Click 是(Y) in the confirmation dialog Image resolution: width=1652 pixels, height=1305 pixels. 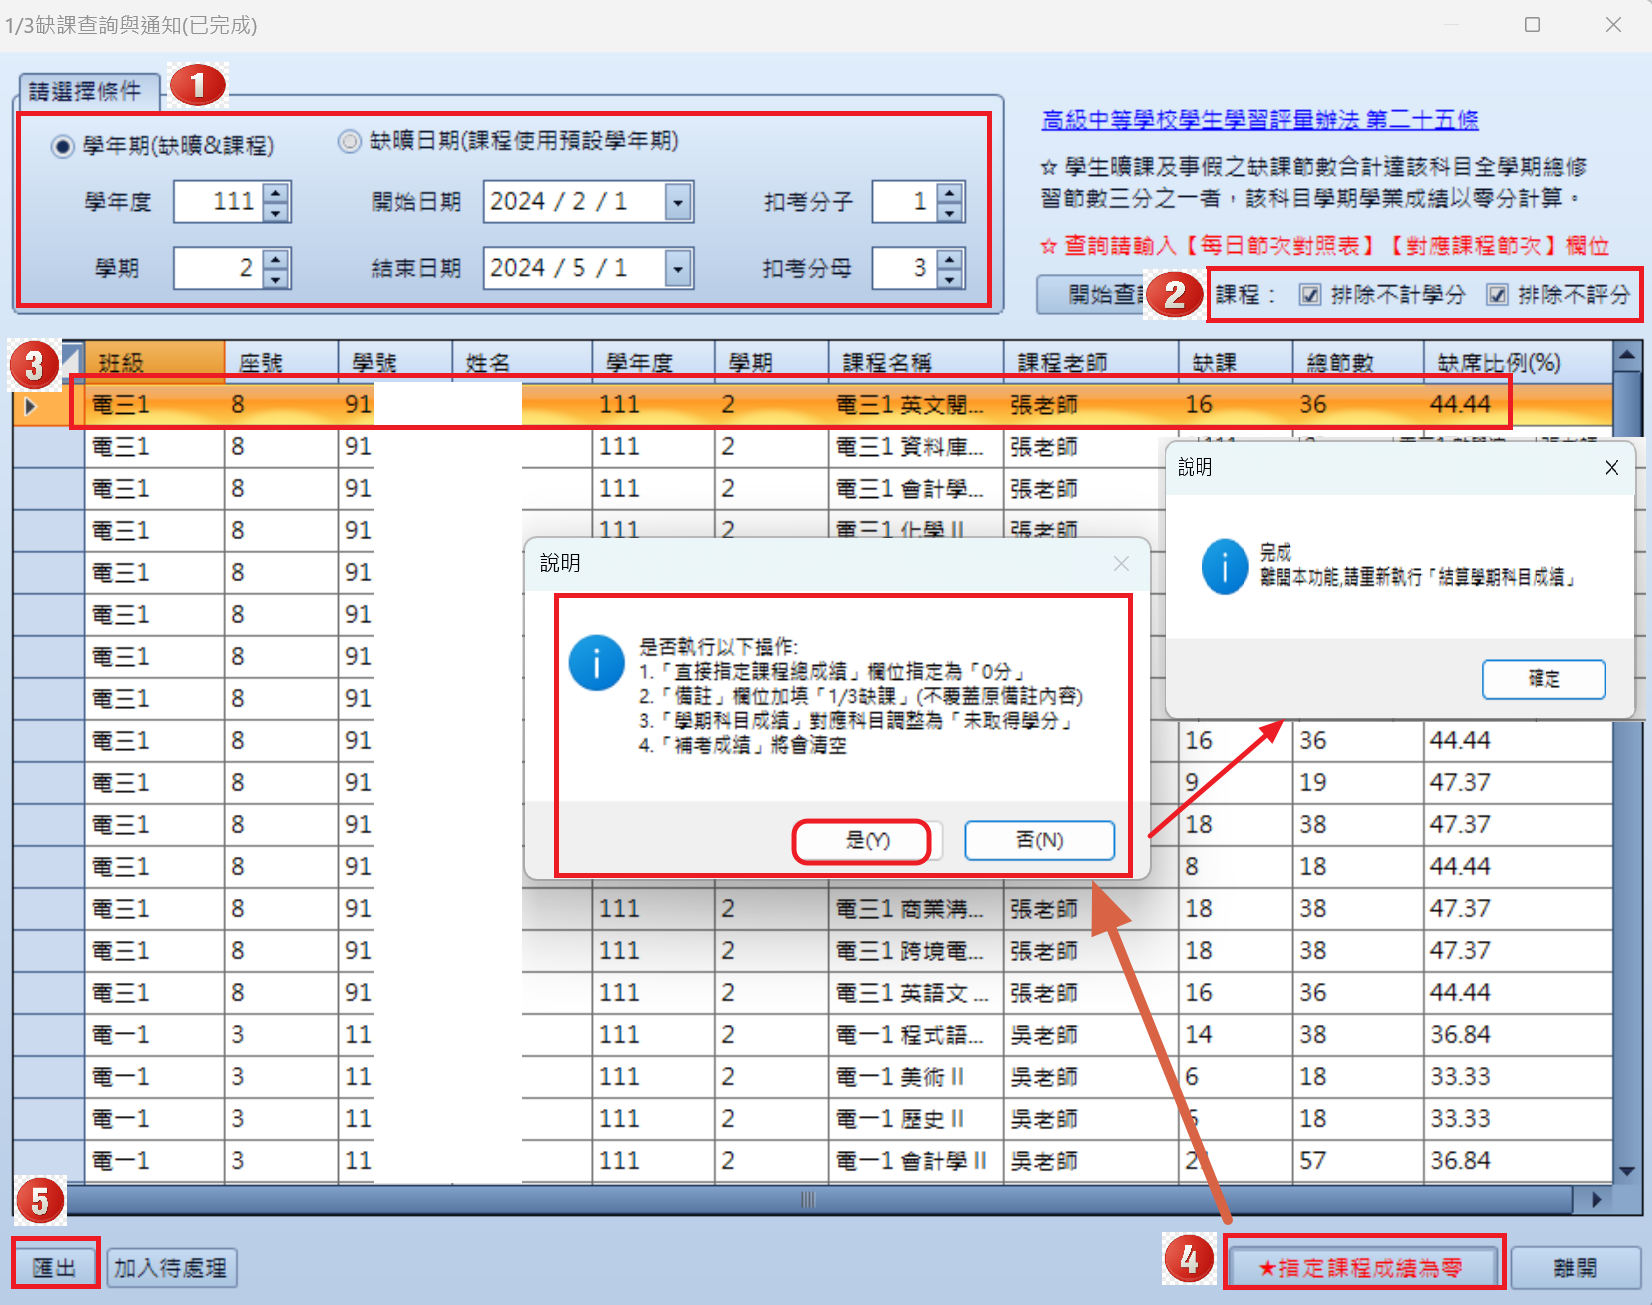(x=867, y=840)
